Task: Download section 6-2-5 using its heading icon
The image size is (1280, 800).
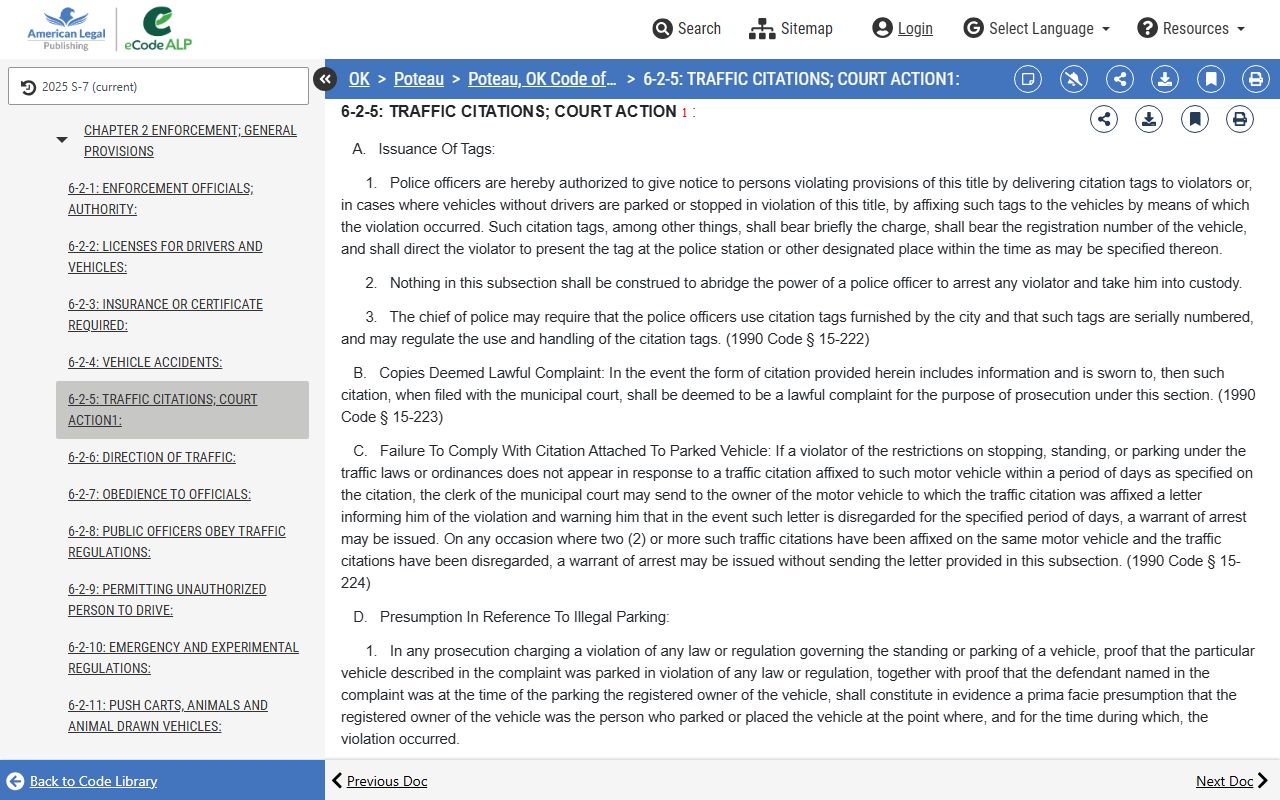Action: click(1149, 120)
